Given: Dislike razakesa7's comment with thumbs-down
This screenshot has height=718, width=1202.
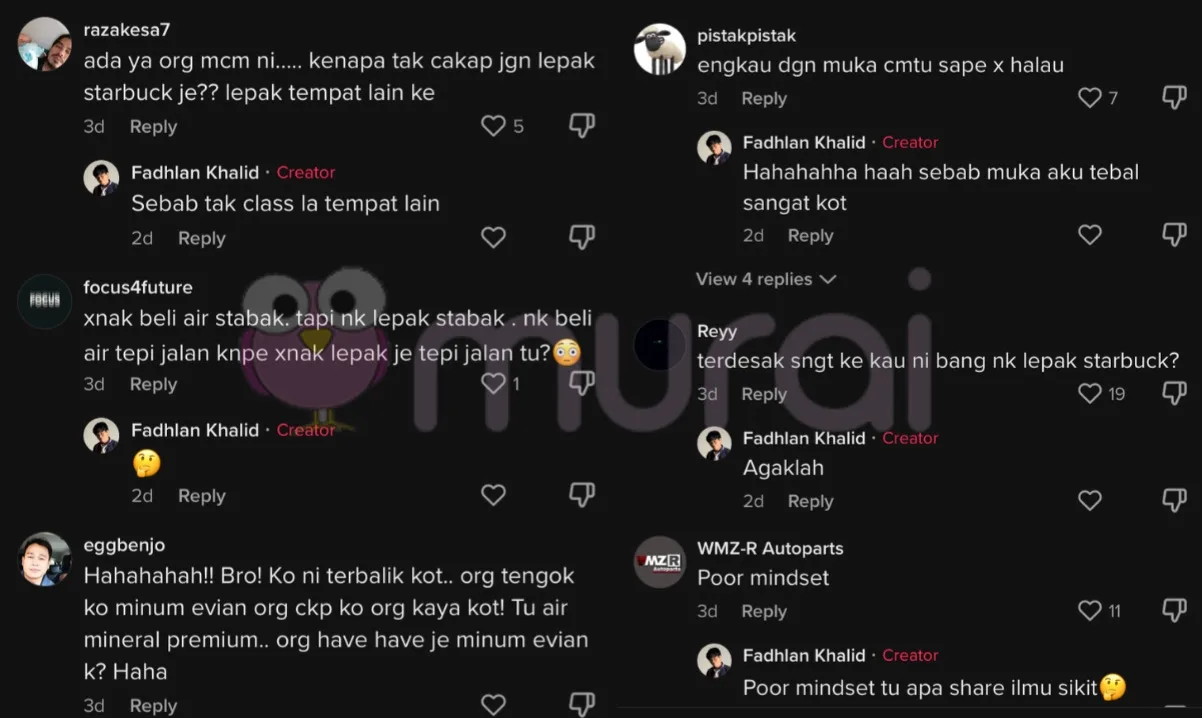Looking at the screenshot, I should point(581,126).
